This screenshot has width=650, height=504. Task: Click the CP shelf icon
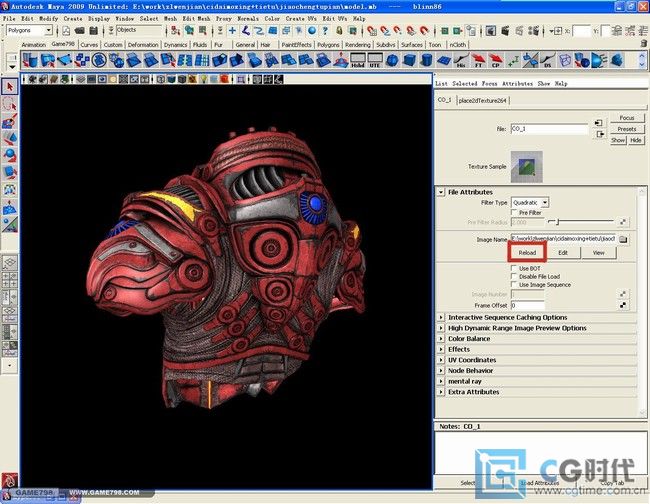495,61
